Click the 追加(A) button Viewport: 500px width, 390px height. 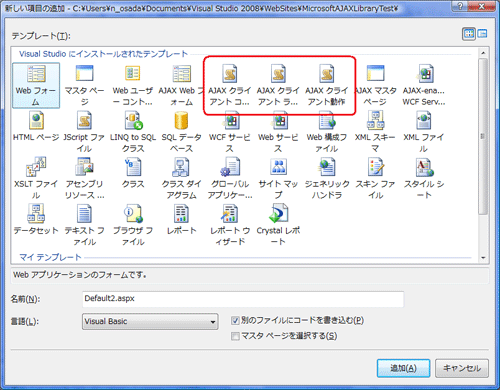point(403,368)
